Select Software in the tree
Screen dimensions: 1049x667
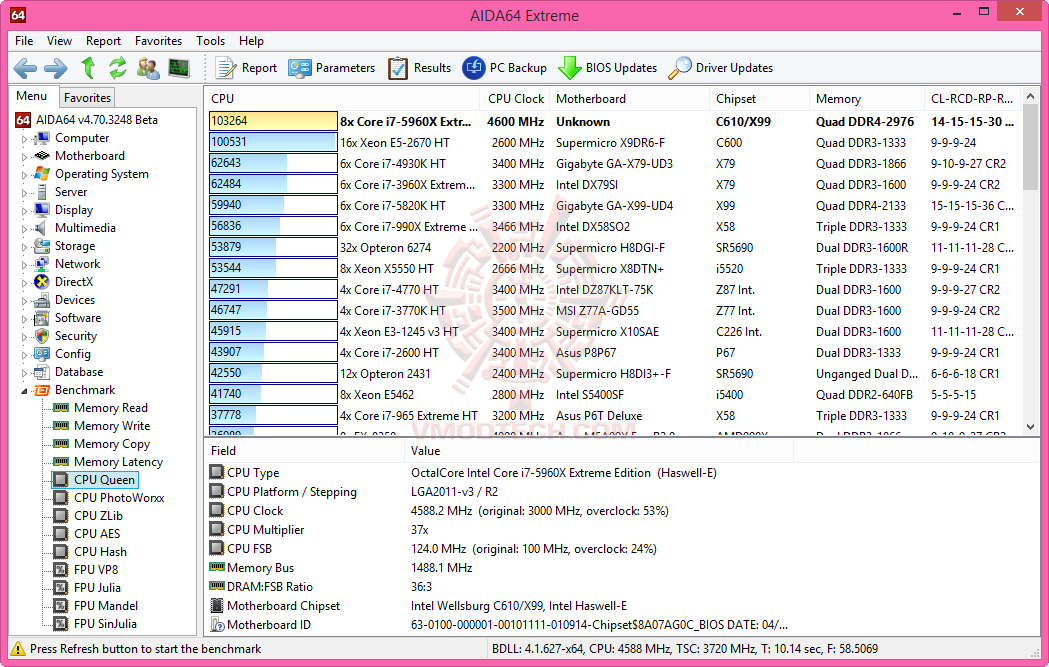point(78,318)
